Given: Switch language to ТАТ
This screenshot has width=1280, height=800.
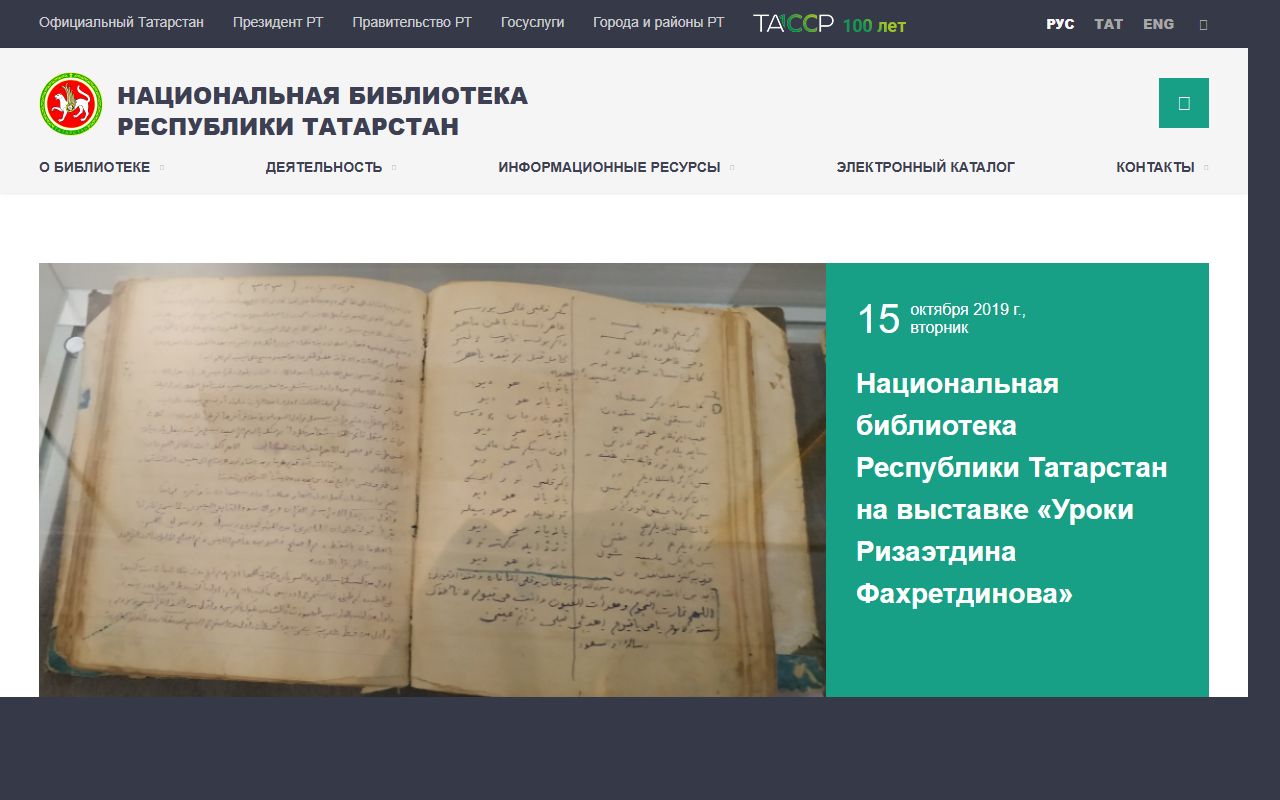Looking at the screenshot, I should [x=1108, y=24].
